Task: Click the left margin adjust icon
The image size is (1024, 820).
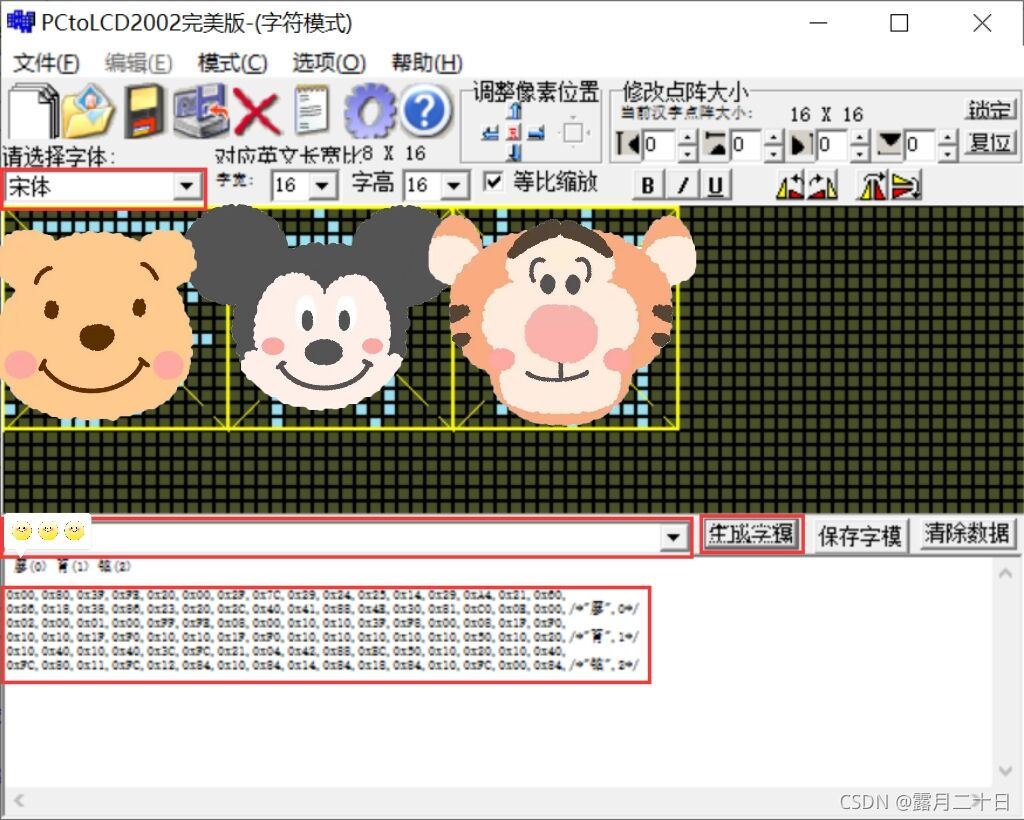Action: click(x=628, y=144)
